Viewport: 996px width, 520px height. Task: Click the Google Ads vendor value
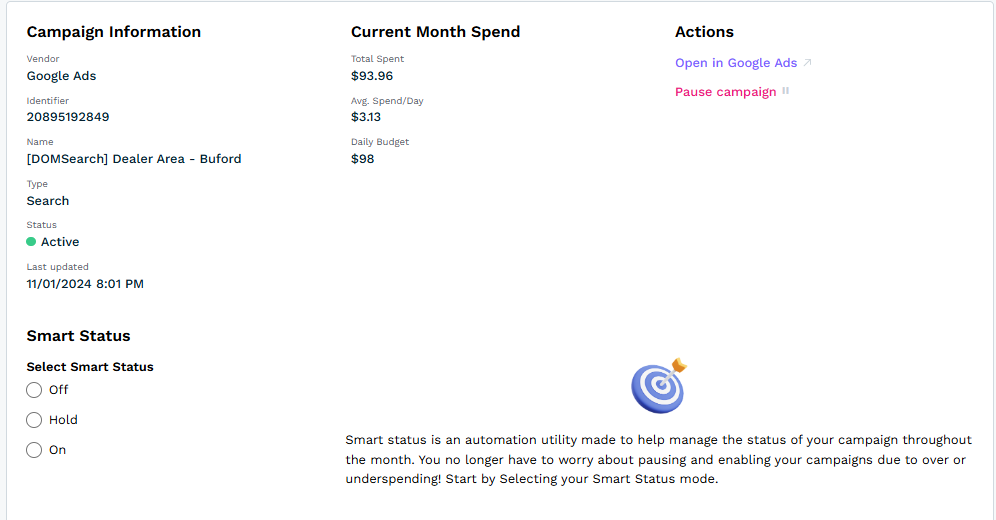tap(62, 76)
